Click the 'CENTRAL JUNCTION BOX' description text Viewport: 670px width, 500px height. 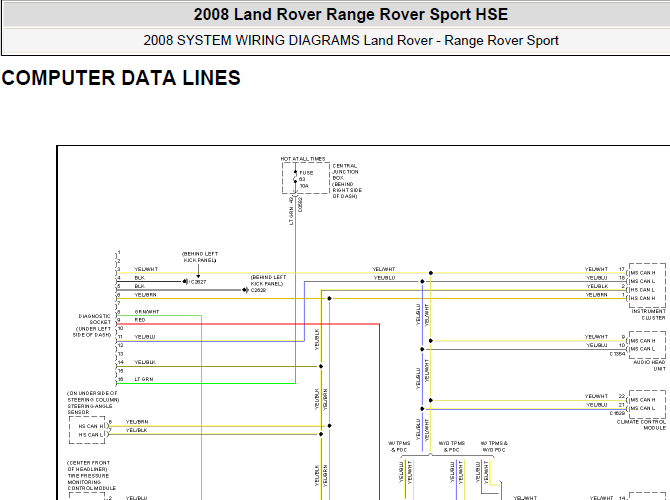(x=347, y=181)
